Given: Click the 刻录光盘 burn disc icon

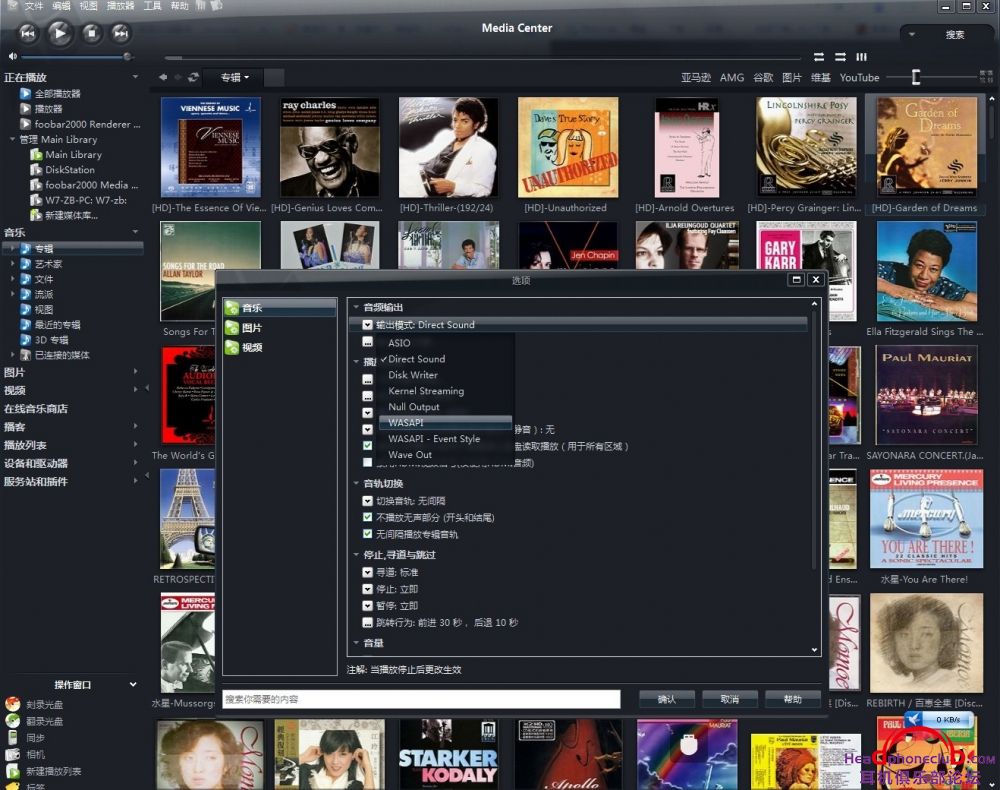Looking at the screenshot, I should (13, 704).
